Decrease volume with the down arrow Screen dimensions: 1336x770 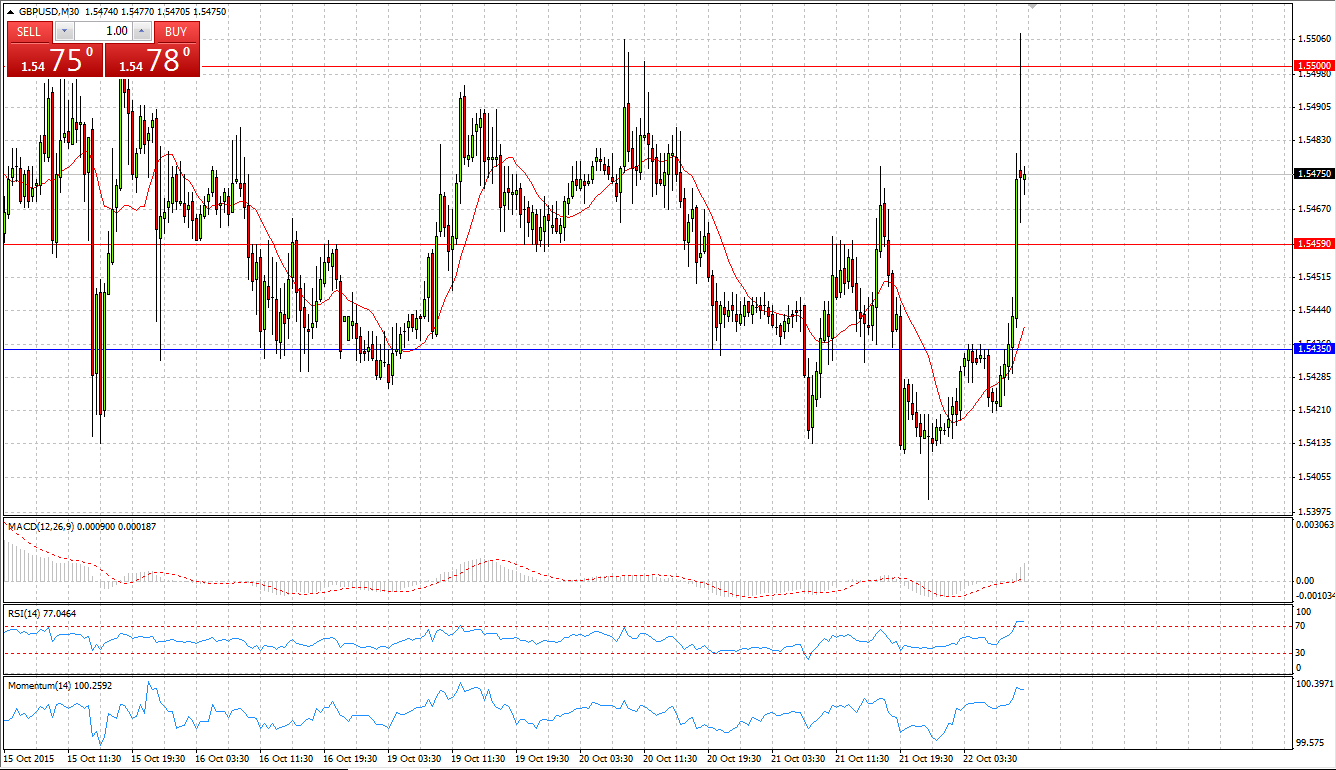(x=63, y=31)
